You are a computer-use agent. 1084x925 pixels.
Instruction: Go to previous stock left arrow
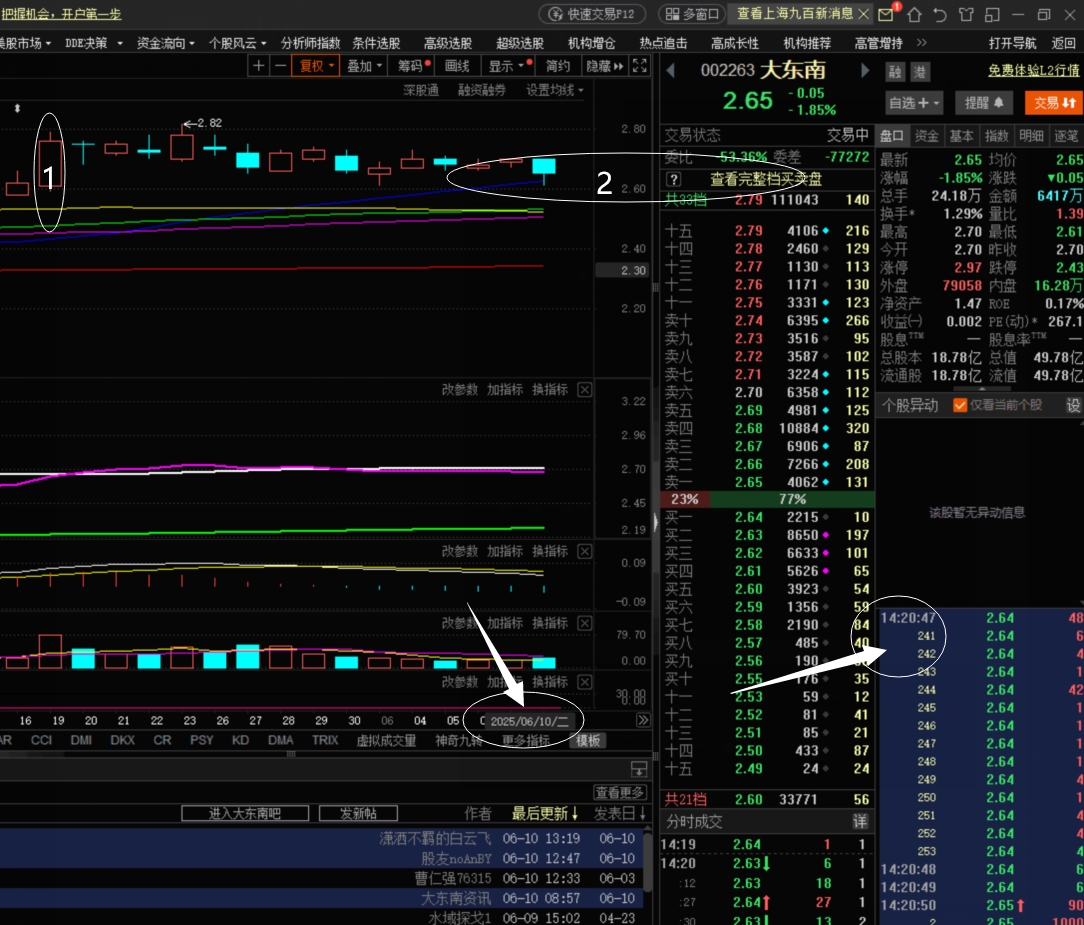[x=670, y=70]
